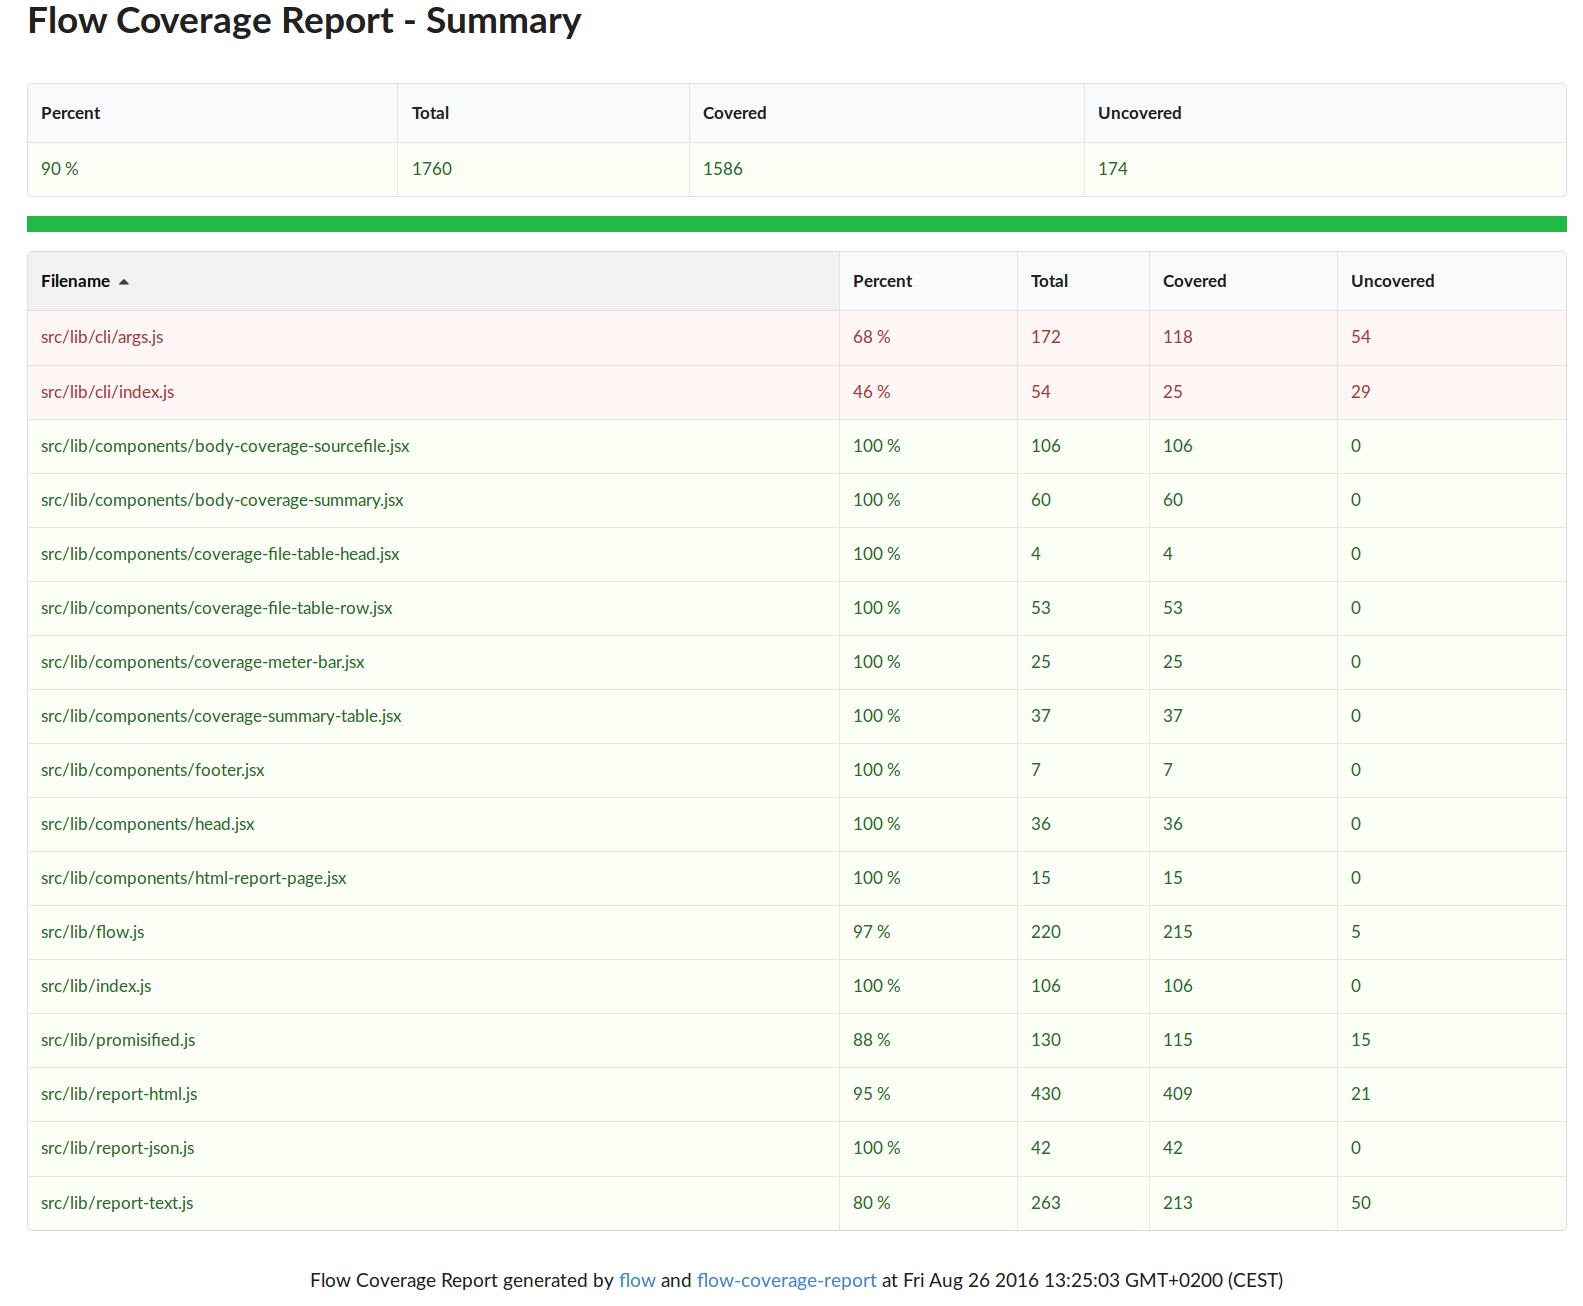Open coverage-summary-table.jsx file report
1583x1306 pixels.
click(x=221, y=716)
